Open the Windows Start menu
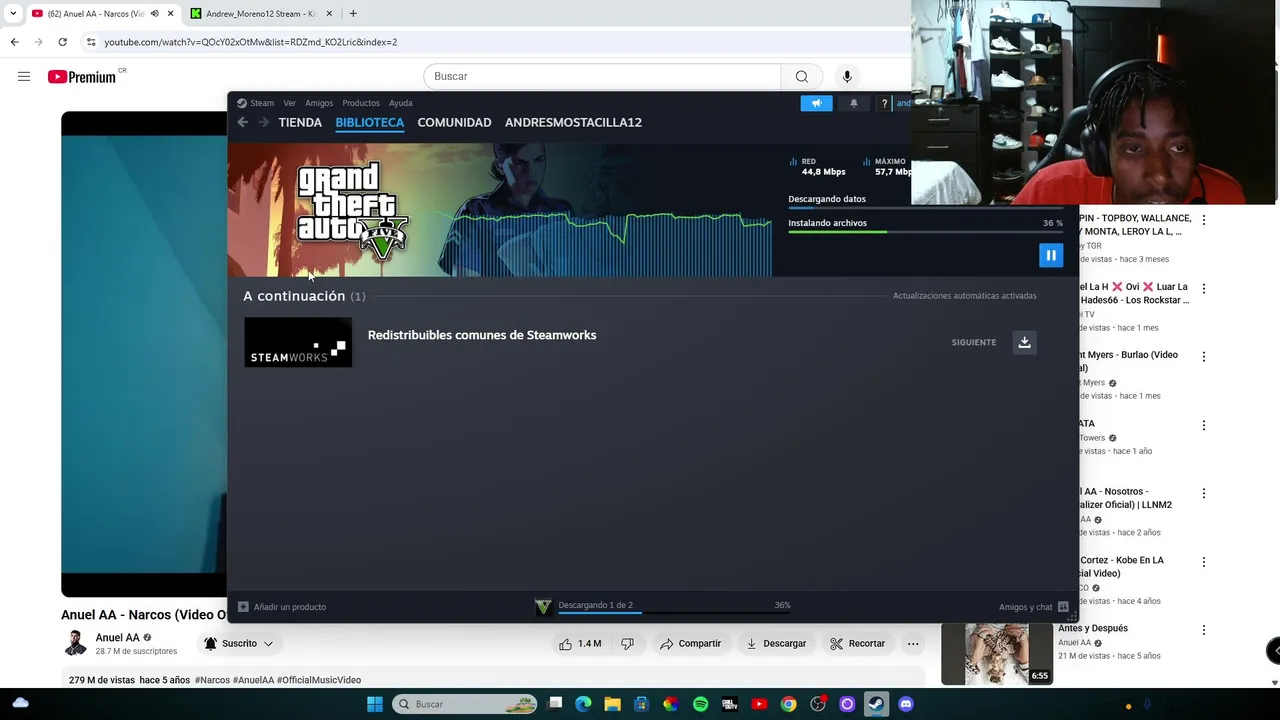 [374, 704]
